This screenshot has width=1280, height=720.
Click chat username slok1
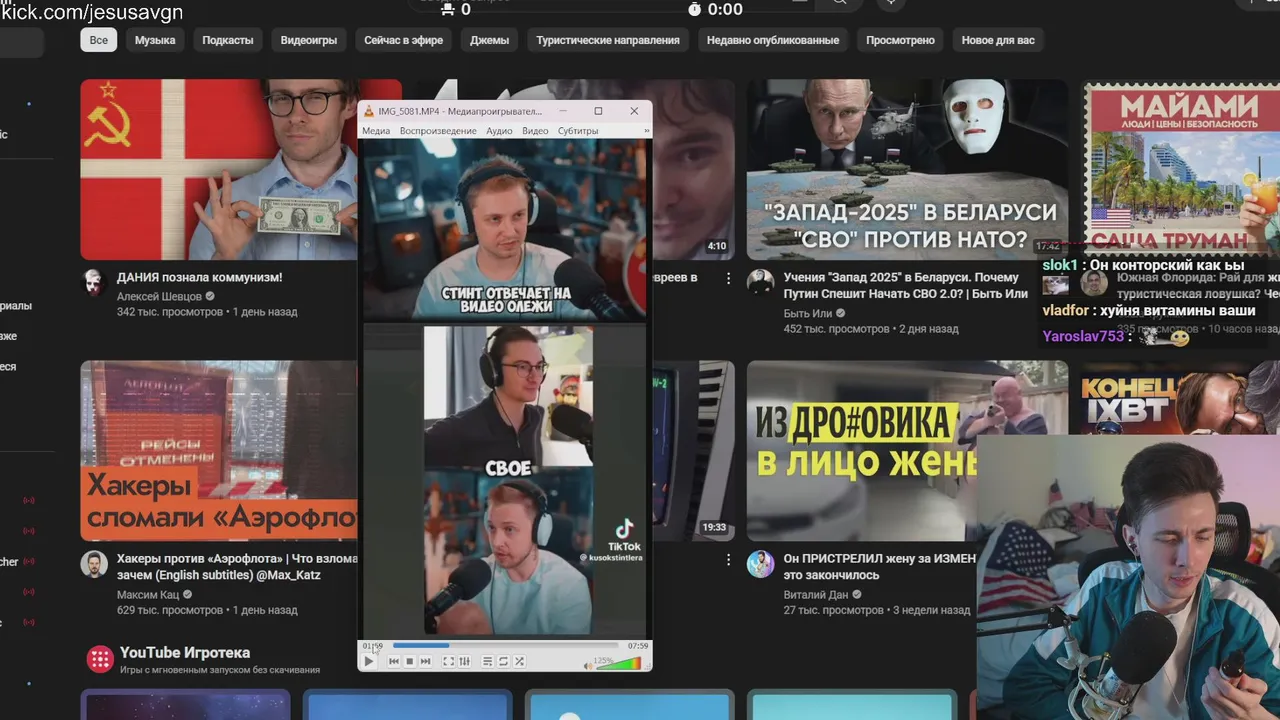(x=1060, y=265)
